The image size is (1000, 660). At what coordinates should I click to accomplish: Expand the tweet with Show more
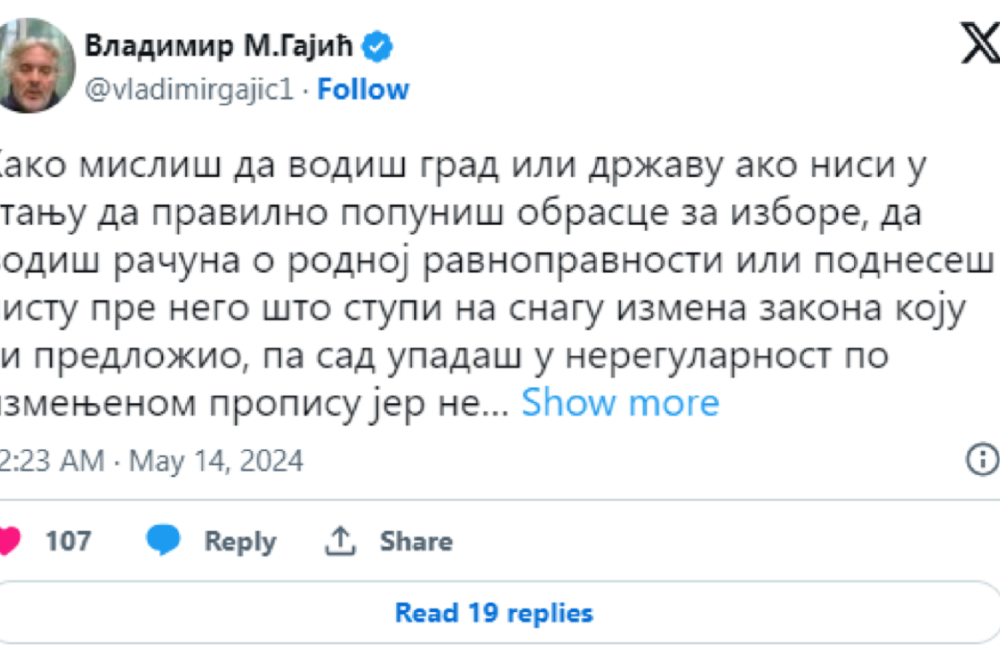[620, 403]
